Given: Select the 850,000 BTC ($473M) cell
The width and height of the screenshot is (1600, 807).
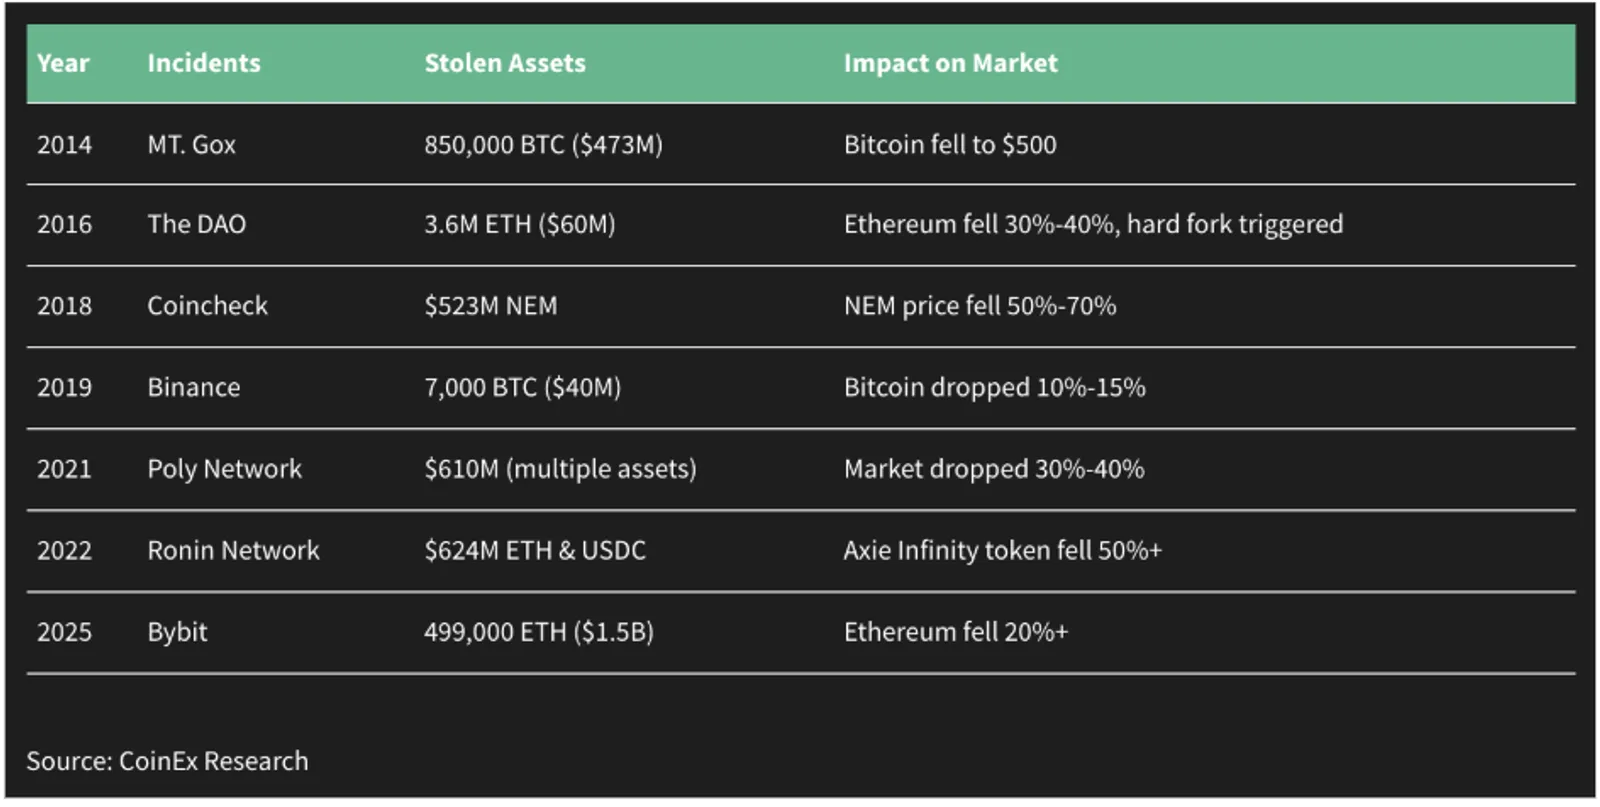Looking at the screenshot, I should coord(543,145).
